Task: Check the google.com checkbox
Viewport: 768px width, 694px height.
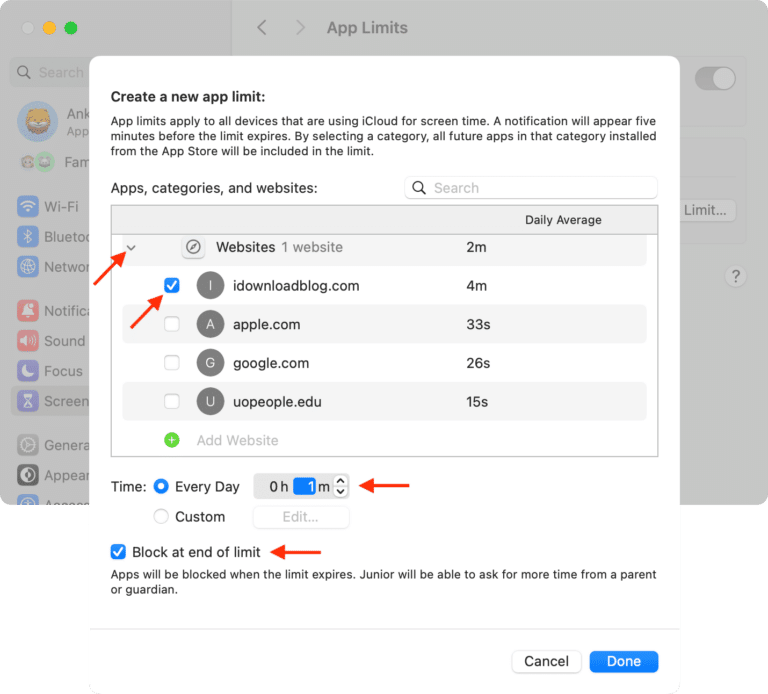Action: click(171, 362)
